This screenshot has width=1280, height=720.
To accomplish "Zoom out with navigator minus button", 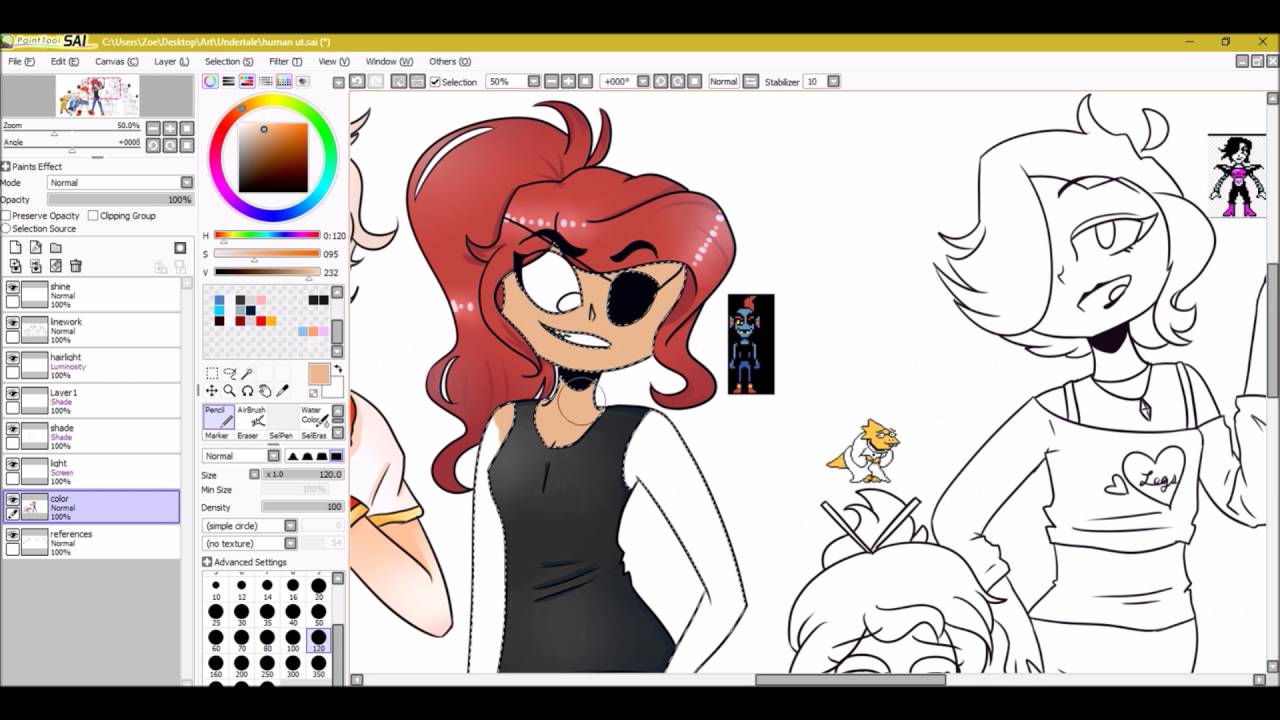I will 153,128.
